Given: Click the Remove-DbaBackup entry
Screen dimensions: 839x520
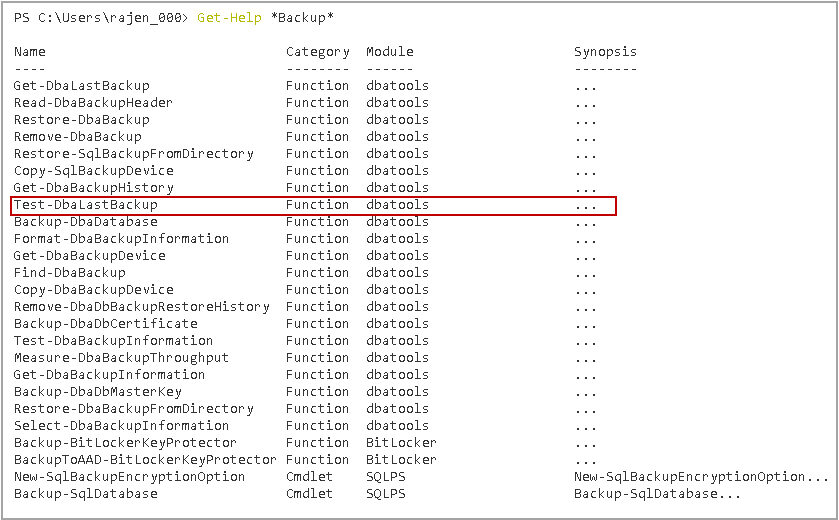Looking at the screenshot, I should (77, 137).
